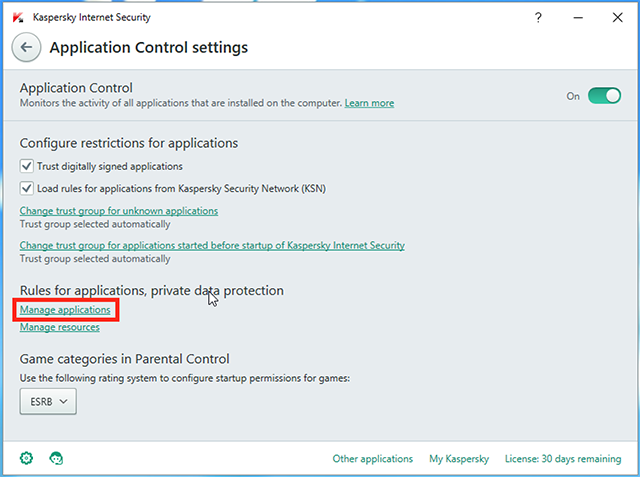This screenshot has width=640, height=477.
Task: Open Manage resources link
Action: click(x=60, y=327)
